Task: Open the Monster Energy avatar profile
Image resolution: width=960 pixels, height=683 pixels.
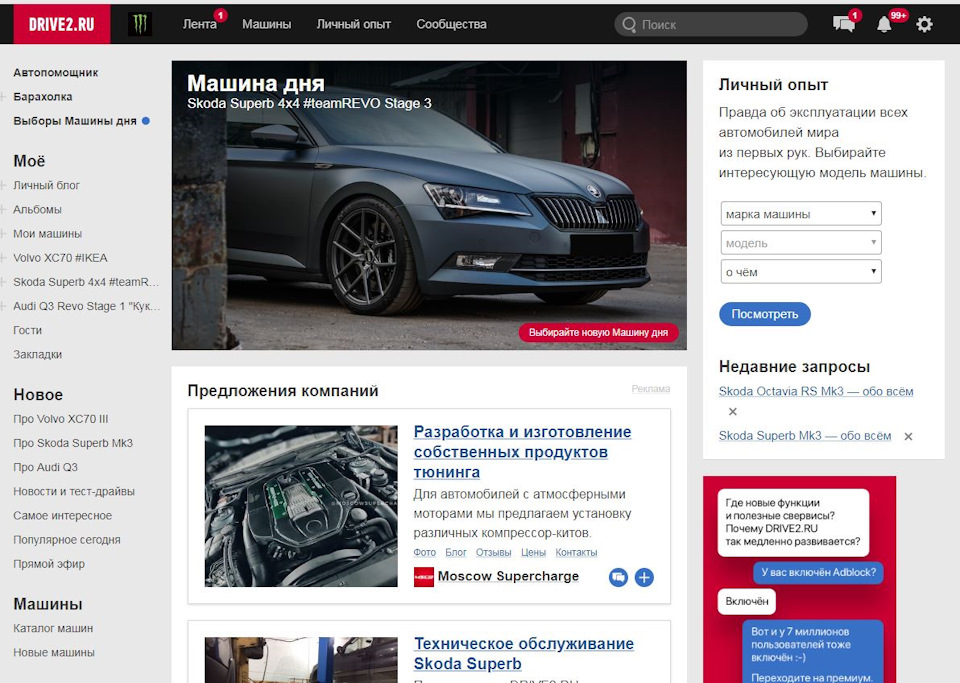Action: click(x=140, y=24)
